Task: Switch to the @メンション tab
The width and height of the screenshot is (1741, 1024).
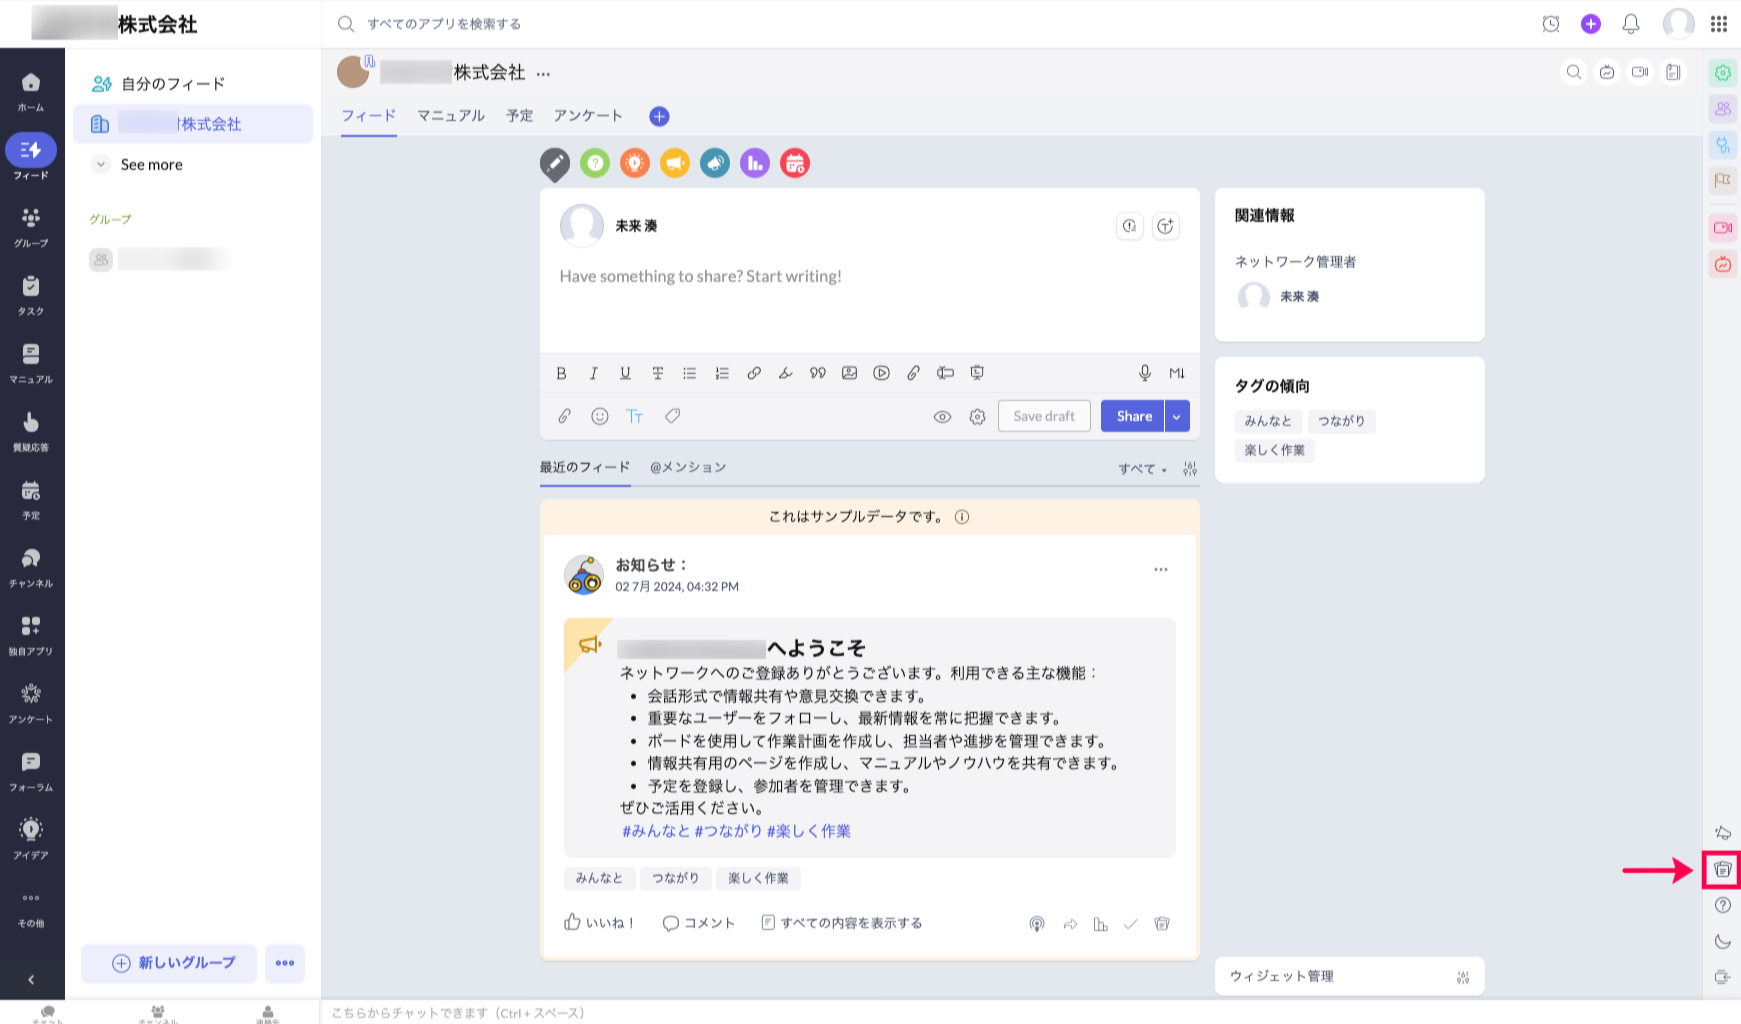Action: (688, 467)
